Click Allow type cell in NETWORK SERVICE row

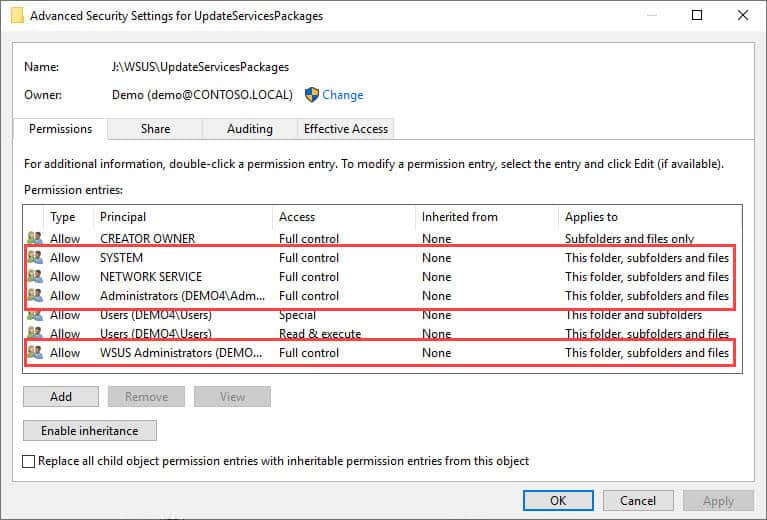pyautogui.click(x=65, y=277)
